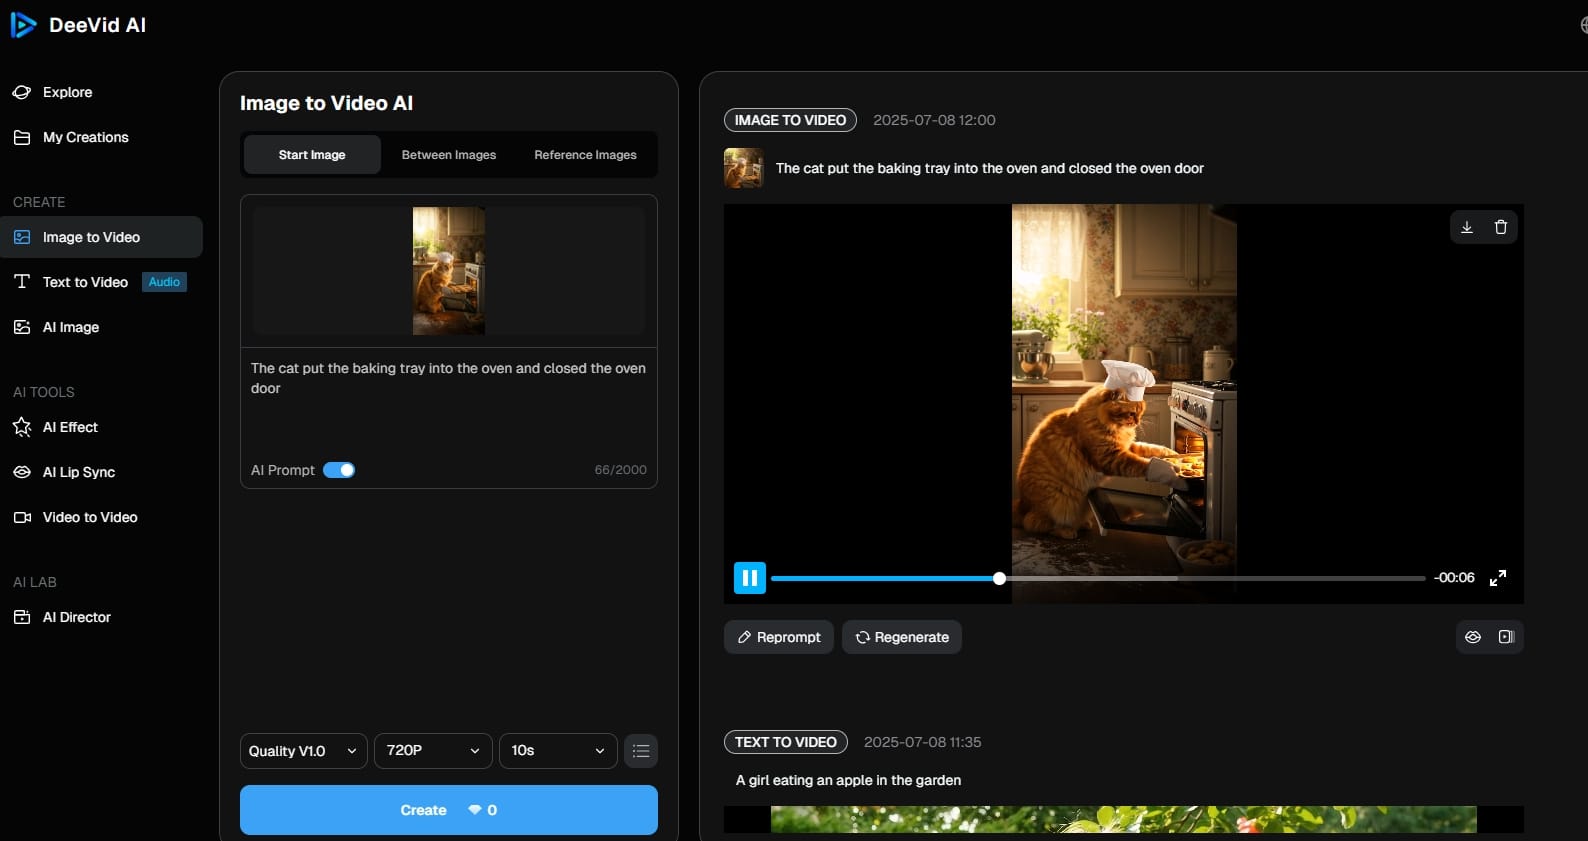This screenshot has height=841, width=1588.
Task: Select Image to Video in sidebar
Action: [101, 237]
